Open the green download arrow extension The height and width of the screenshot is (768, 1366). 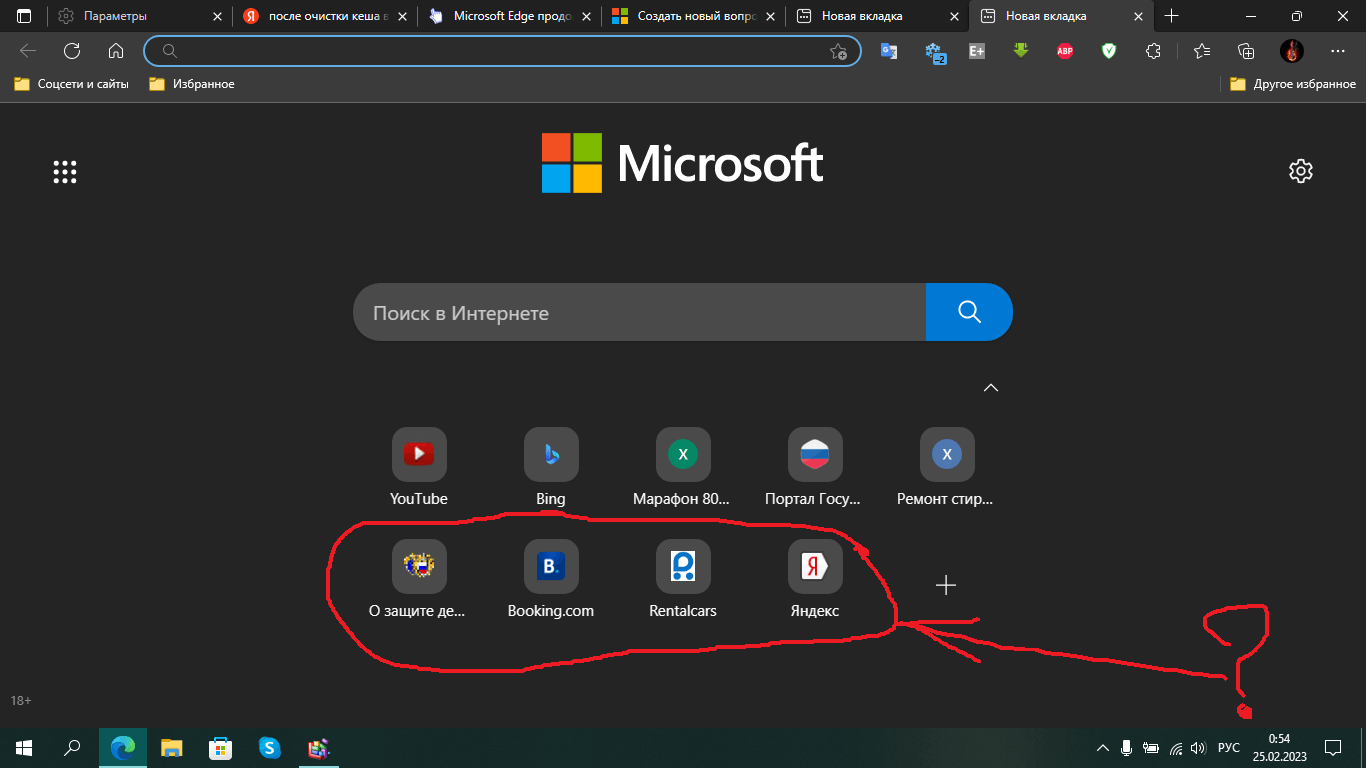click(x=1021, y=51)
